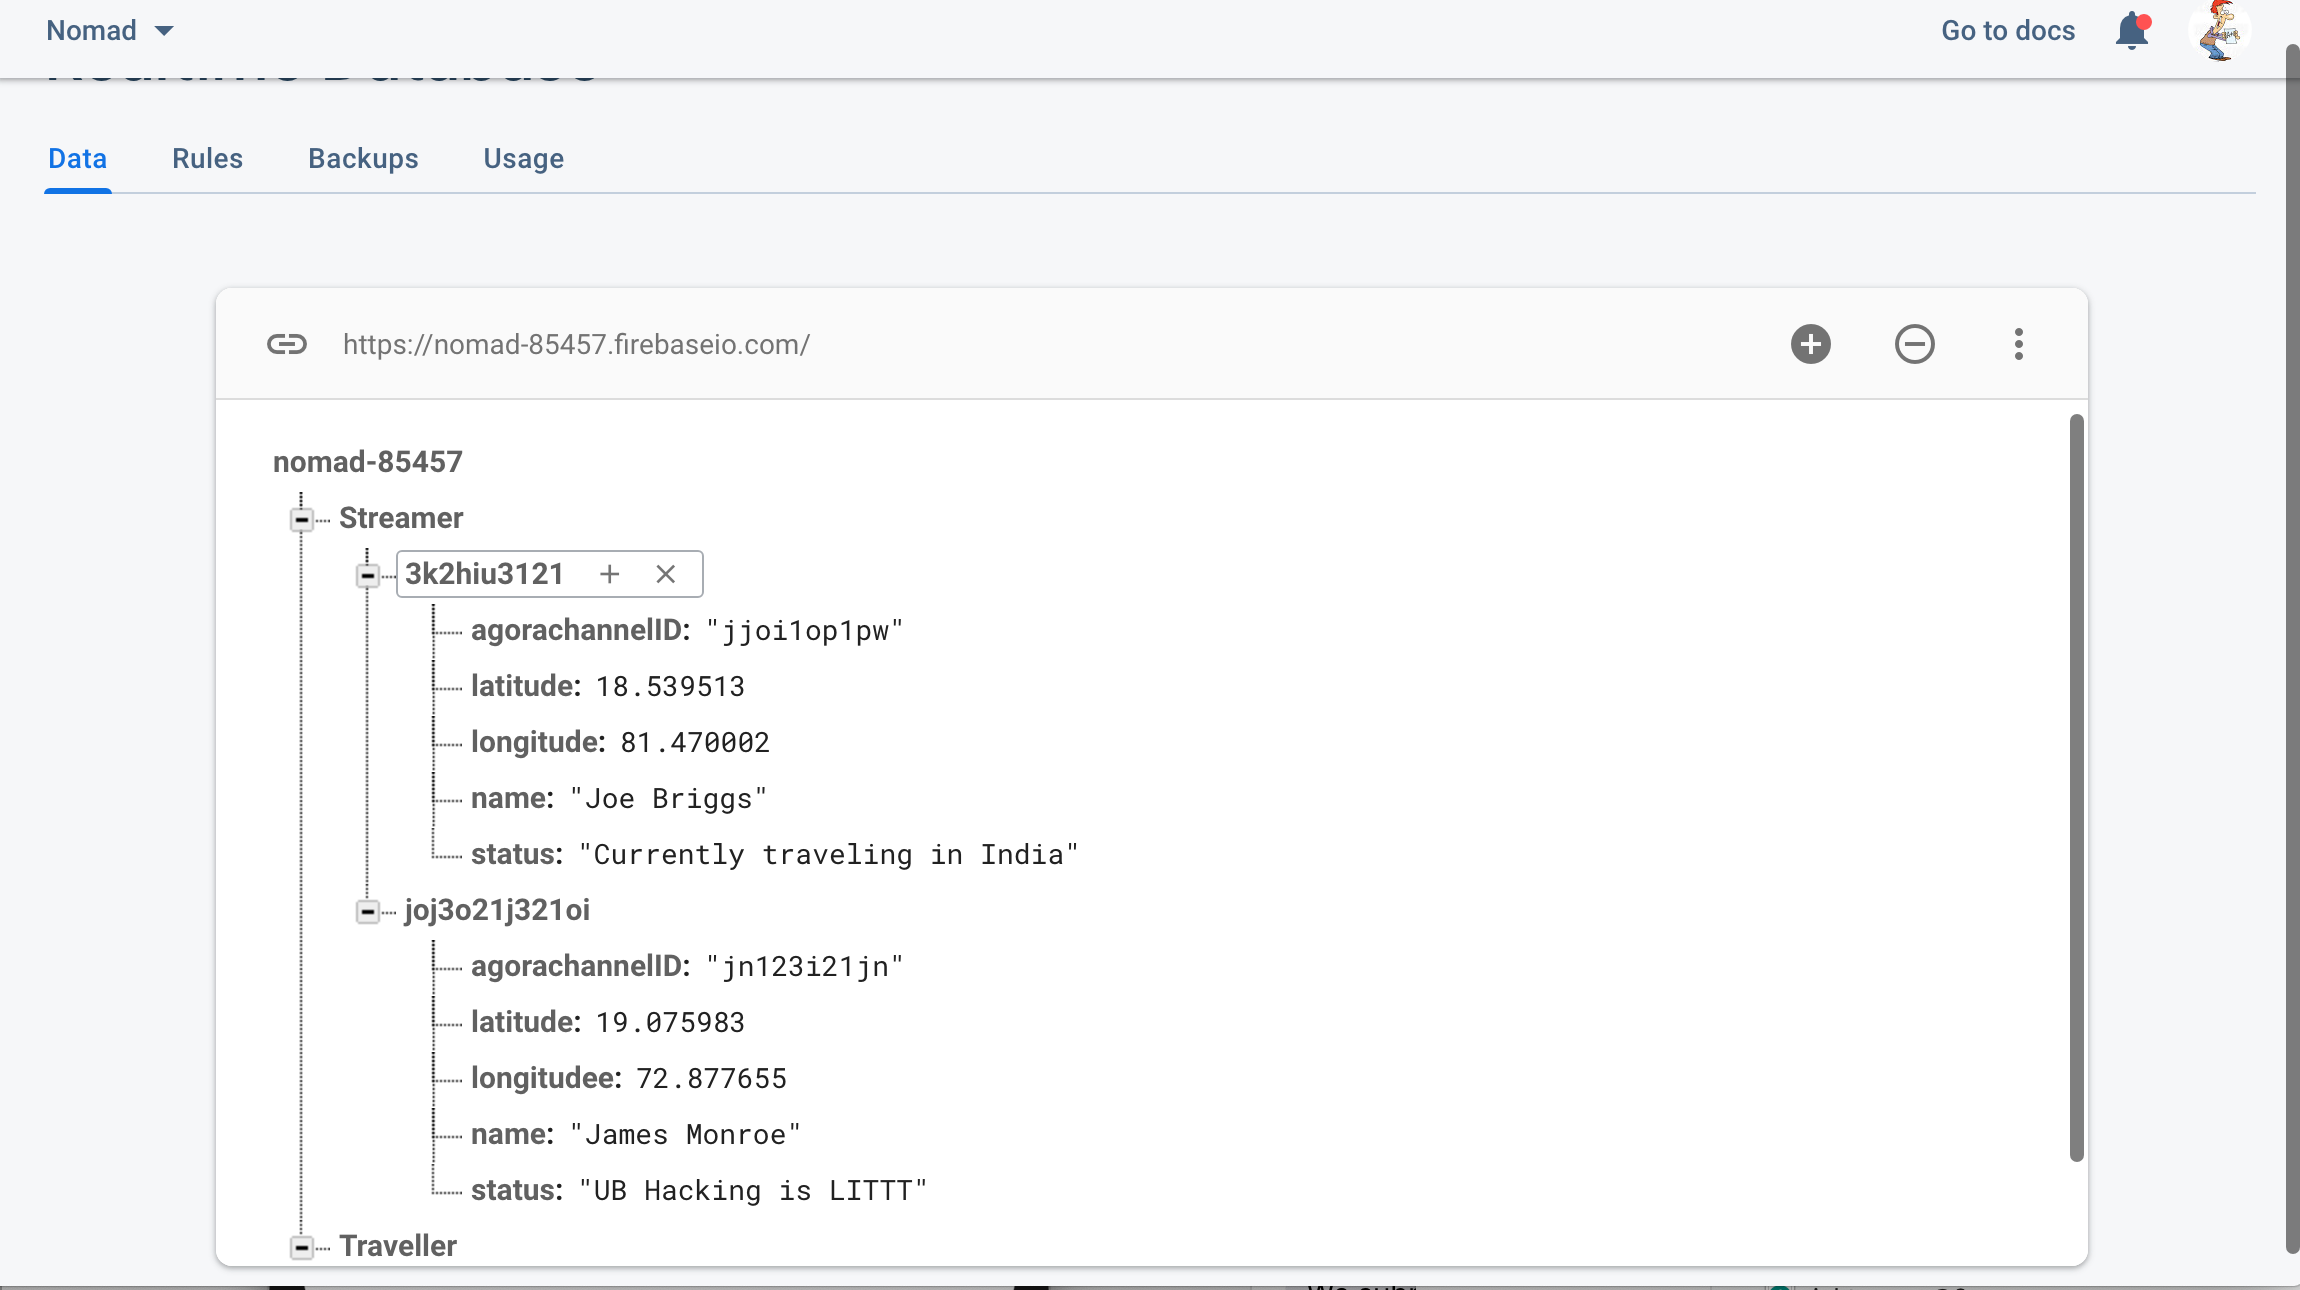Screen dimensions: 2300x1290
Task: Select the Joe Briggs name value
Action: coord(668,799)
